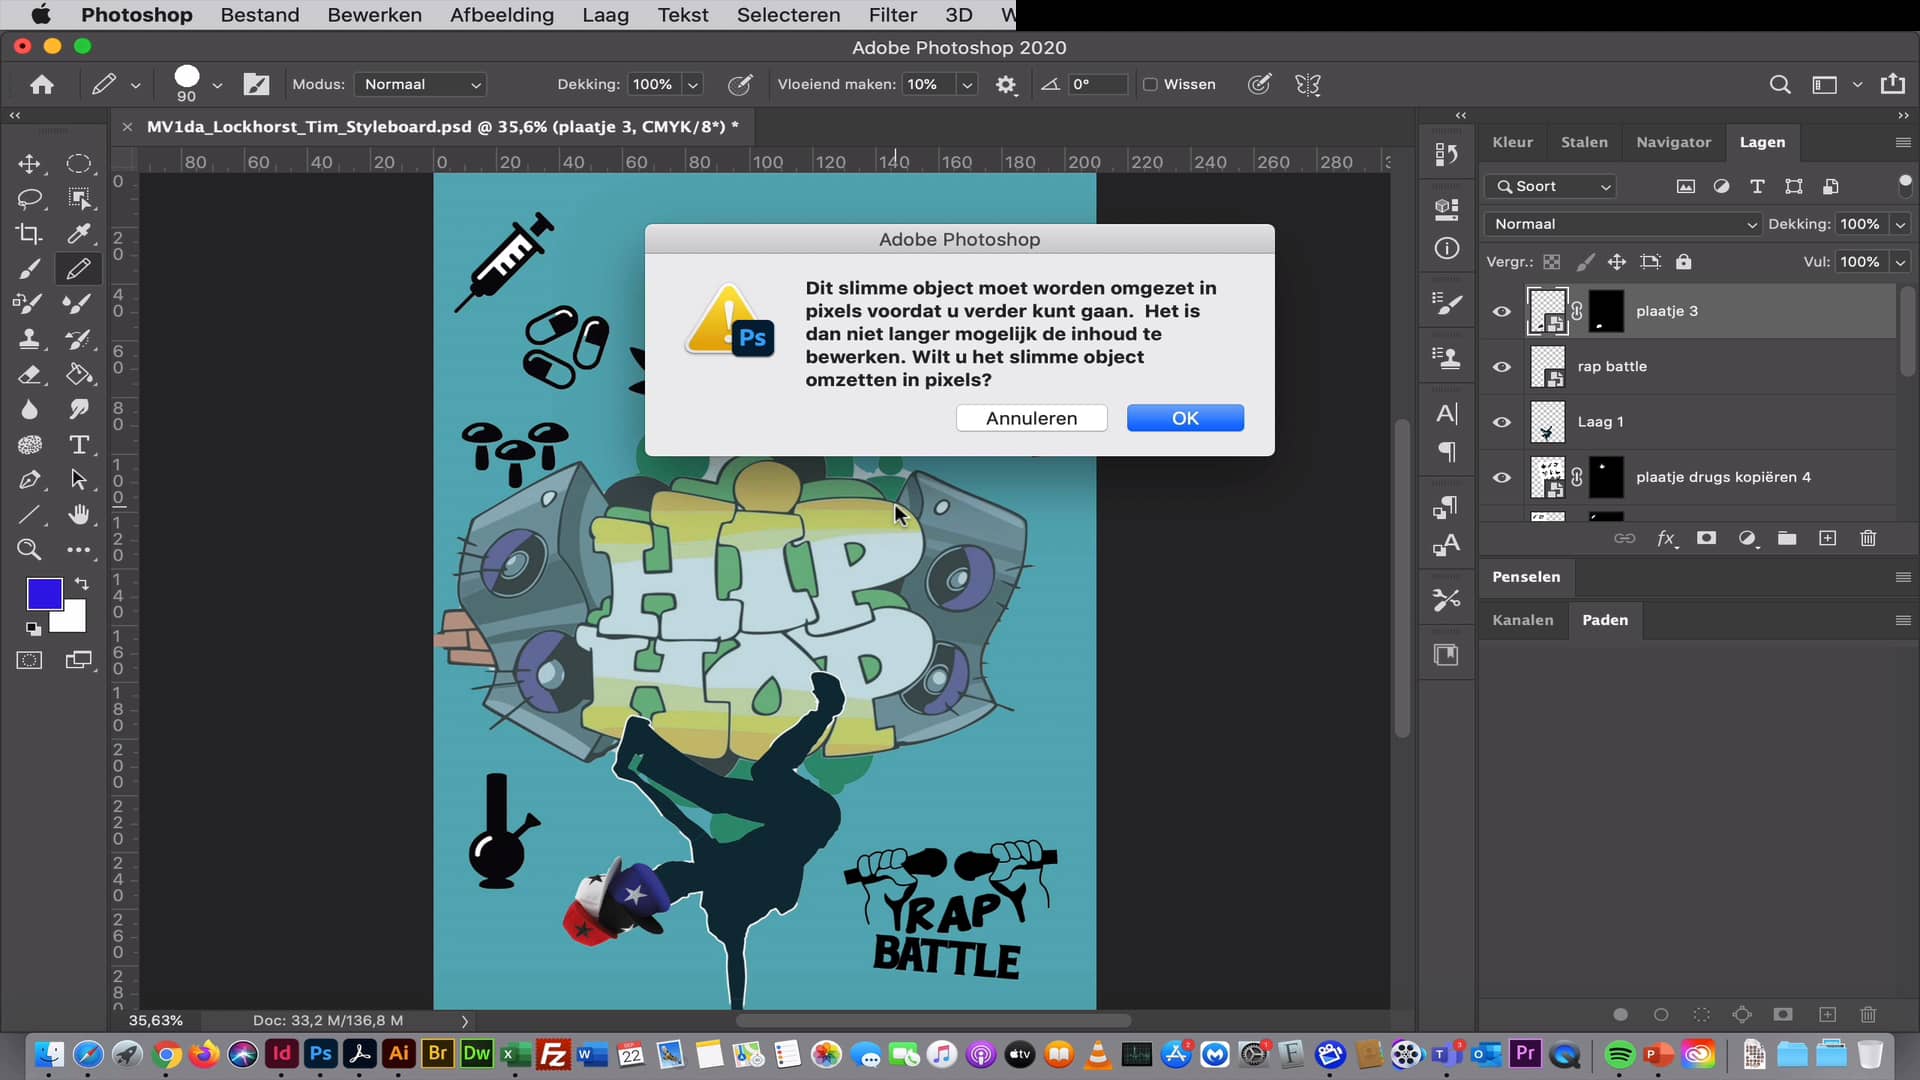This screenshot has height=1080, width=1920.
Task: Select the Crop tool
Action: point(29,233)
